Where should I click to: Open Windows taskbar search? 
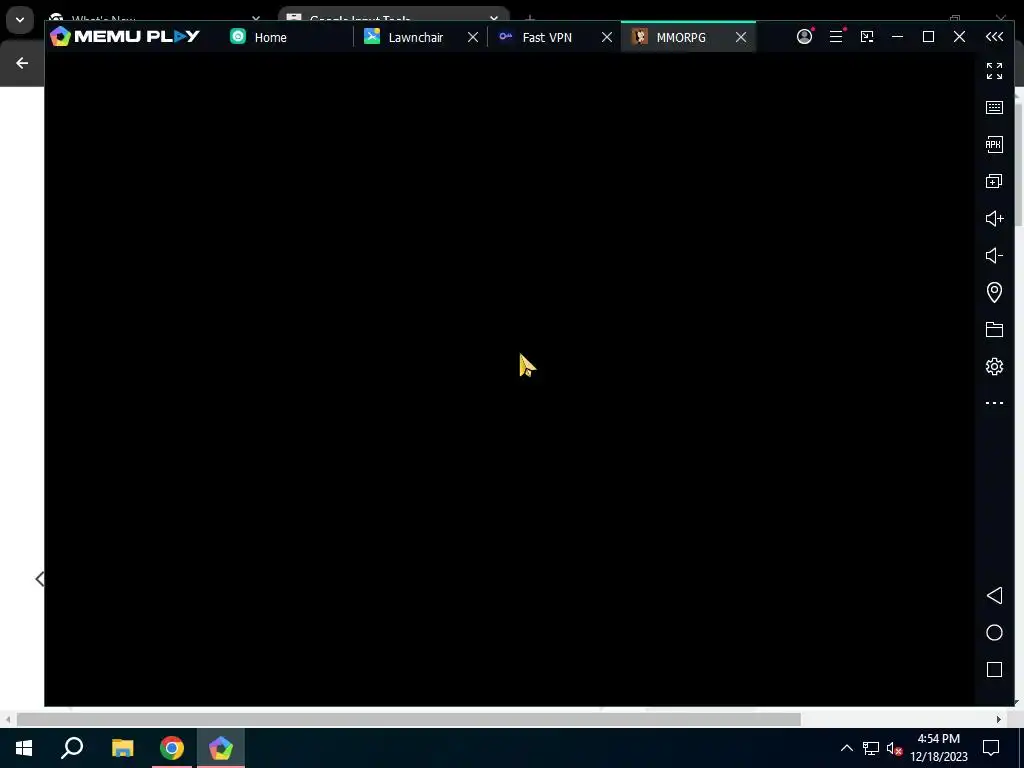pyautogui.click(x=72, y=748)
